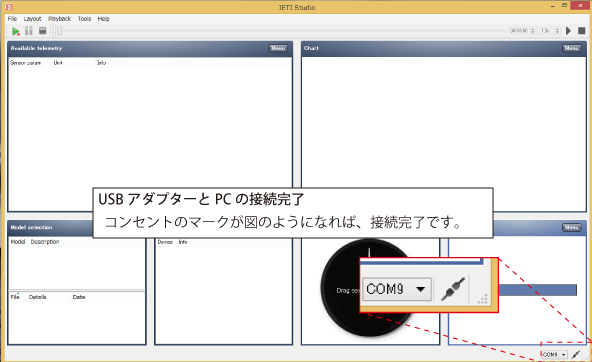Click the plug connection icon in status bar
The width and height of the screenshot is (592, 362).
tap(575, 354)
